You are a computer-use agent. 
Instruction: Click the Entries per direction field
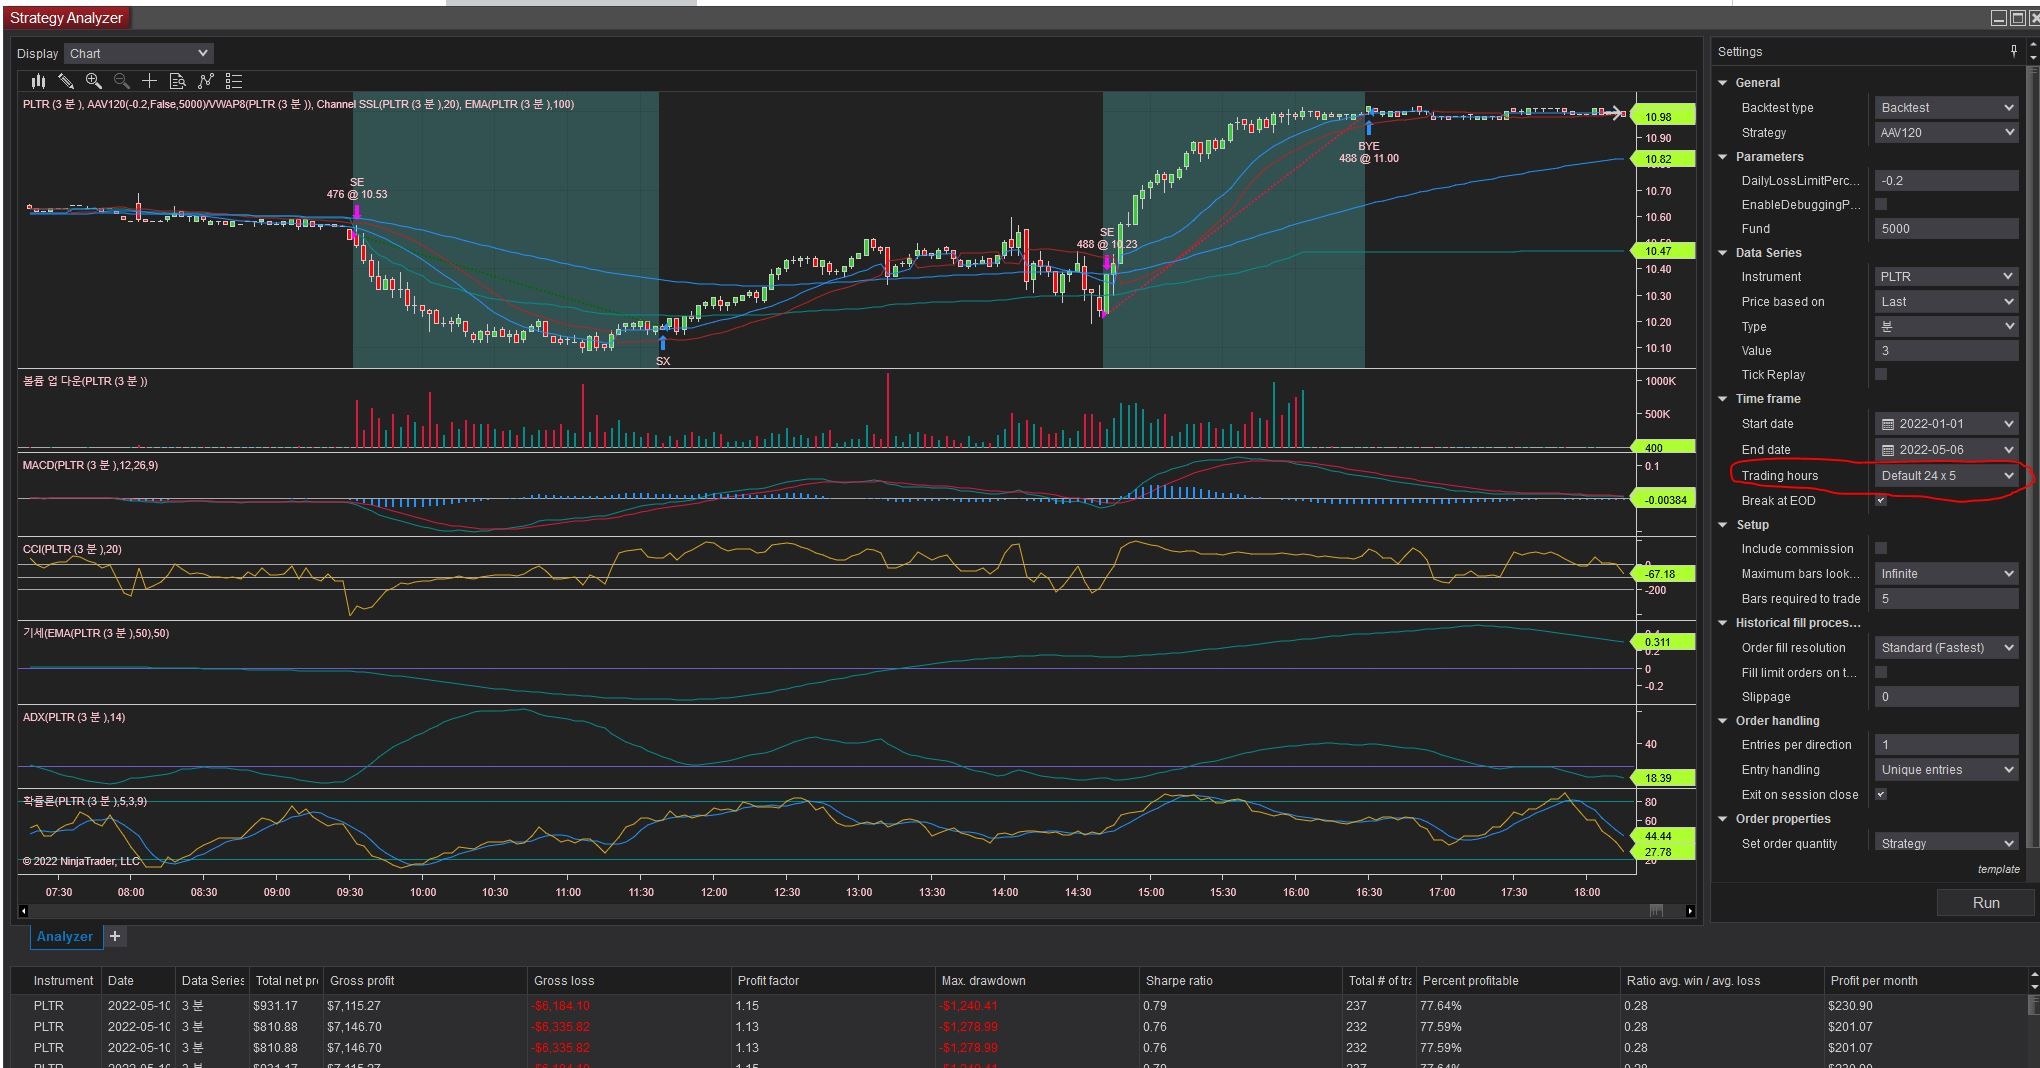pyautogui.click(x=1946, y=744)
